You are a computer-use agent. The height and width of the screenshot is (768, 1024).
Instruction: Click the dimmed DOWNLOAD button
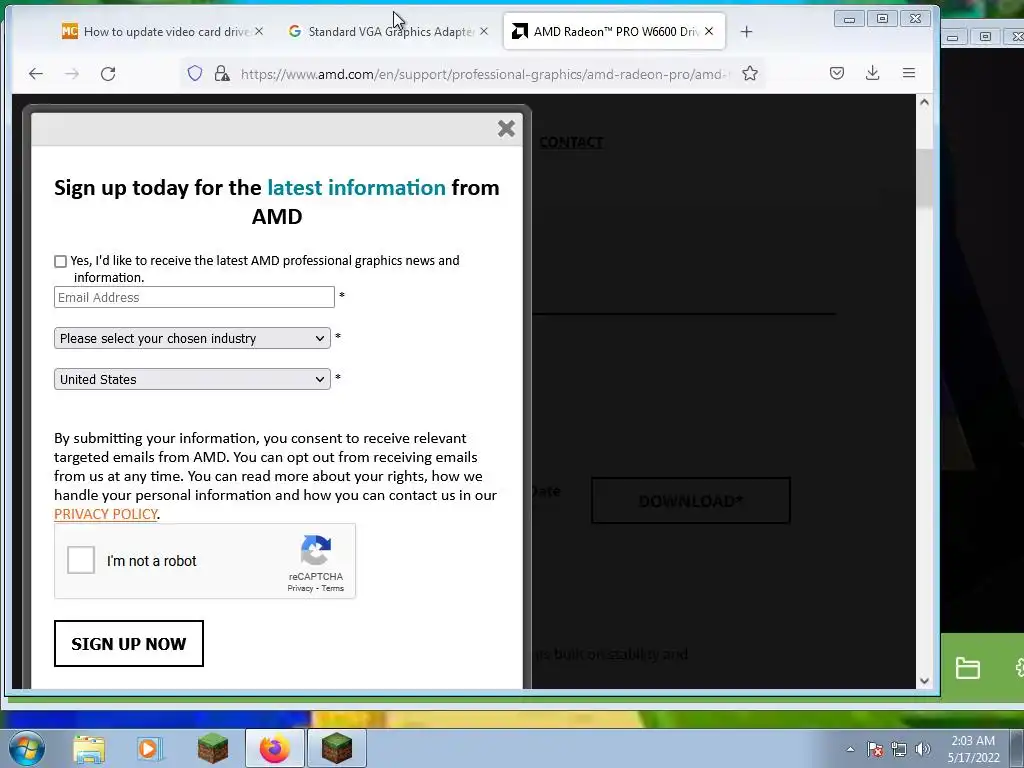click(690, 501)
